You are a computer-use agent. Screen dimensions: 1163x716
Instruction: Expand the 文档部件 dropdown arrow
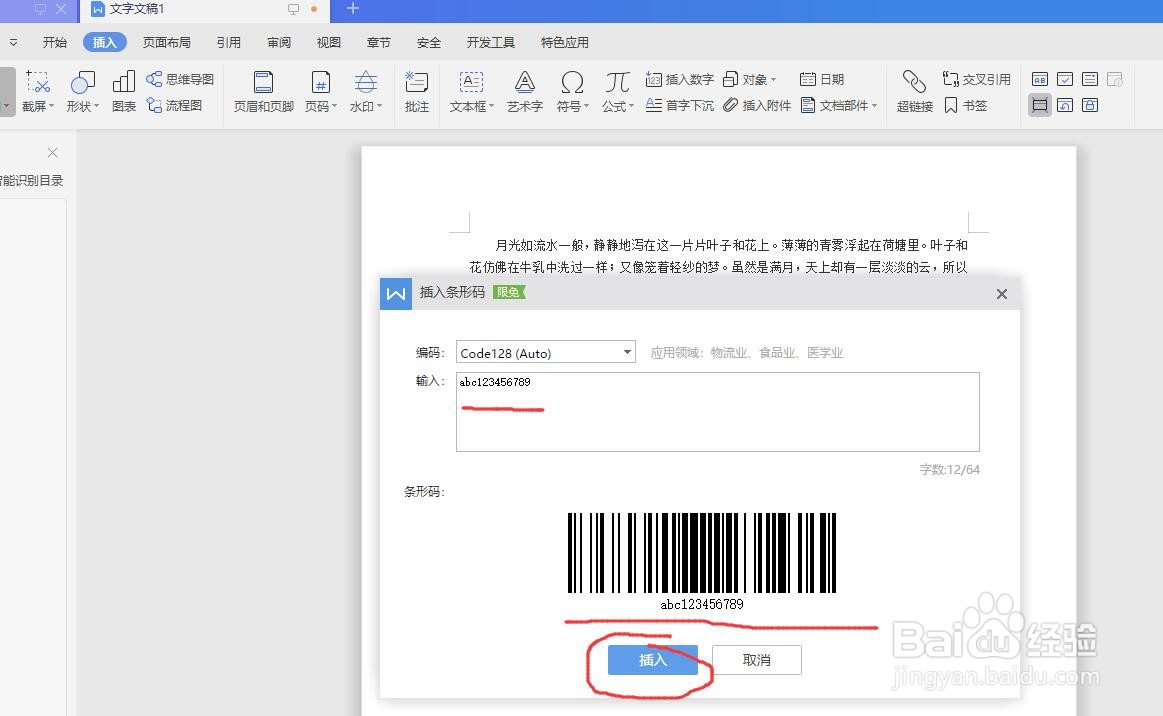[x=874, y=105]
